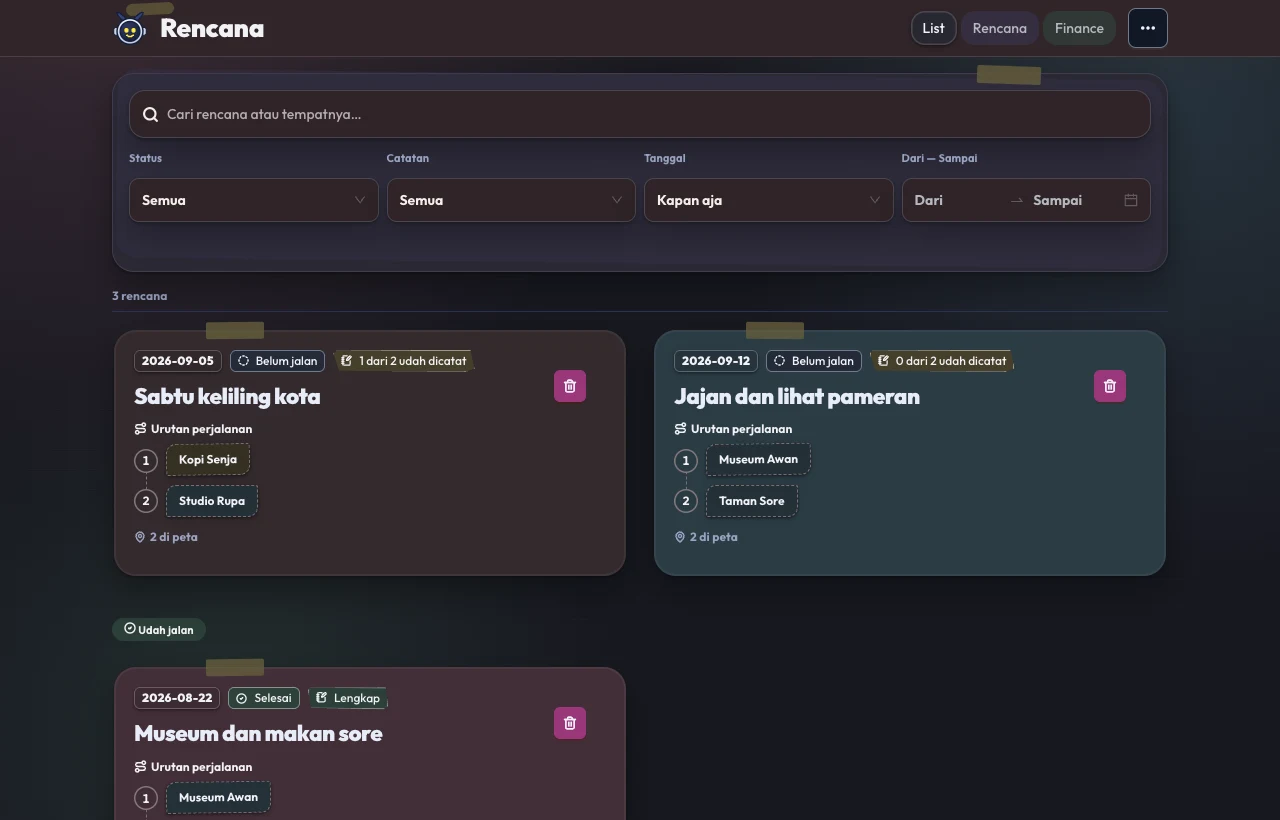Viewport: 1280px width, 820px height.
Task: Click the route icon in Jajan dan lihat pameran card
Action: pyautogui.click(x=680, y=429)
